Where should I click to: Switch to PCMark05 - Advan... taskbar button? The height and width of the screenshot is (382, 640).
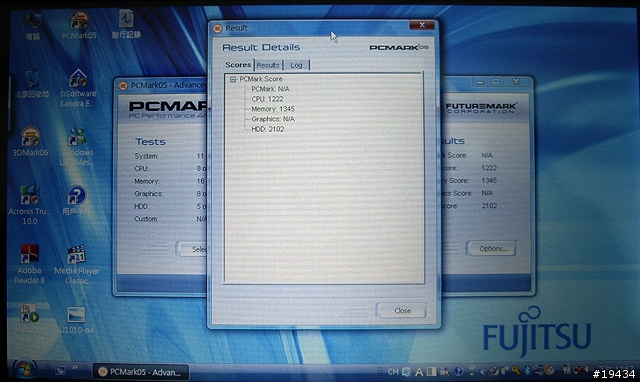point(141,372)
